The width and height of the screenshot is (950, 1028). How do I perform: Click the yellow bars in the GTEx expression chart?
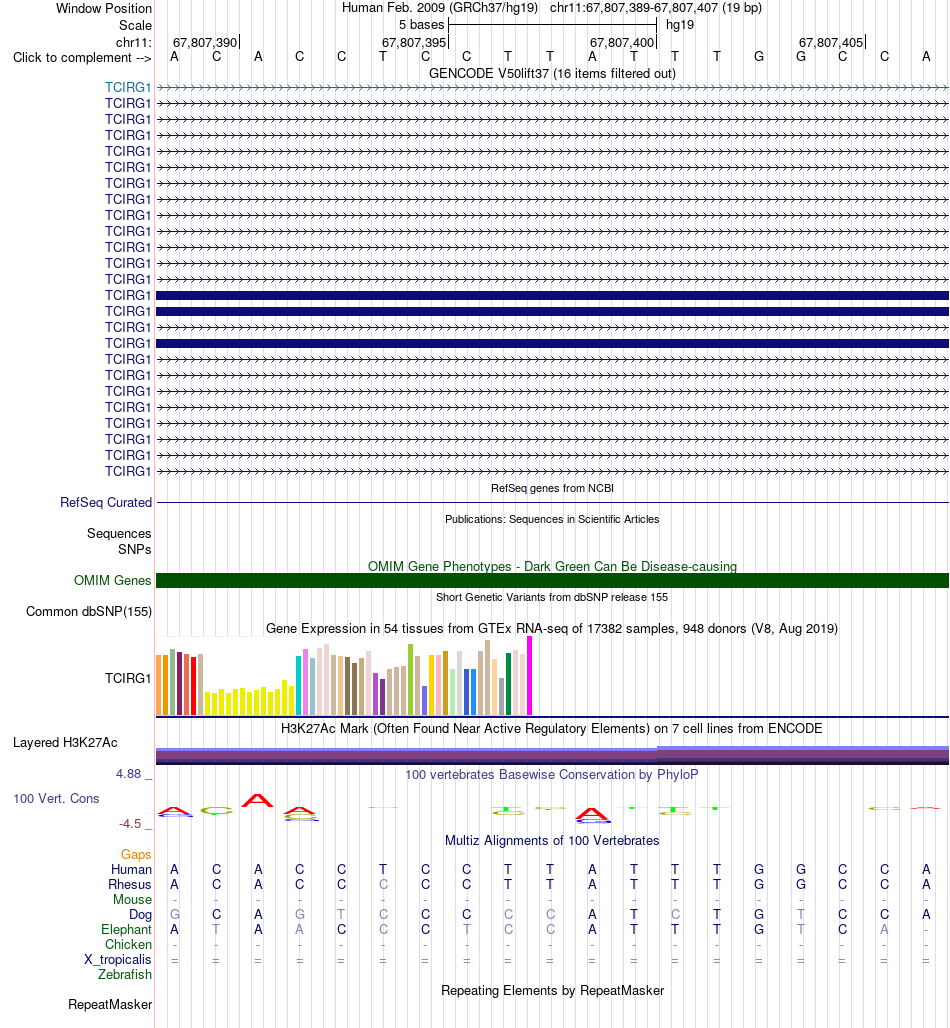coord(250,700)
